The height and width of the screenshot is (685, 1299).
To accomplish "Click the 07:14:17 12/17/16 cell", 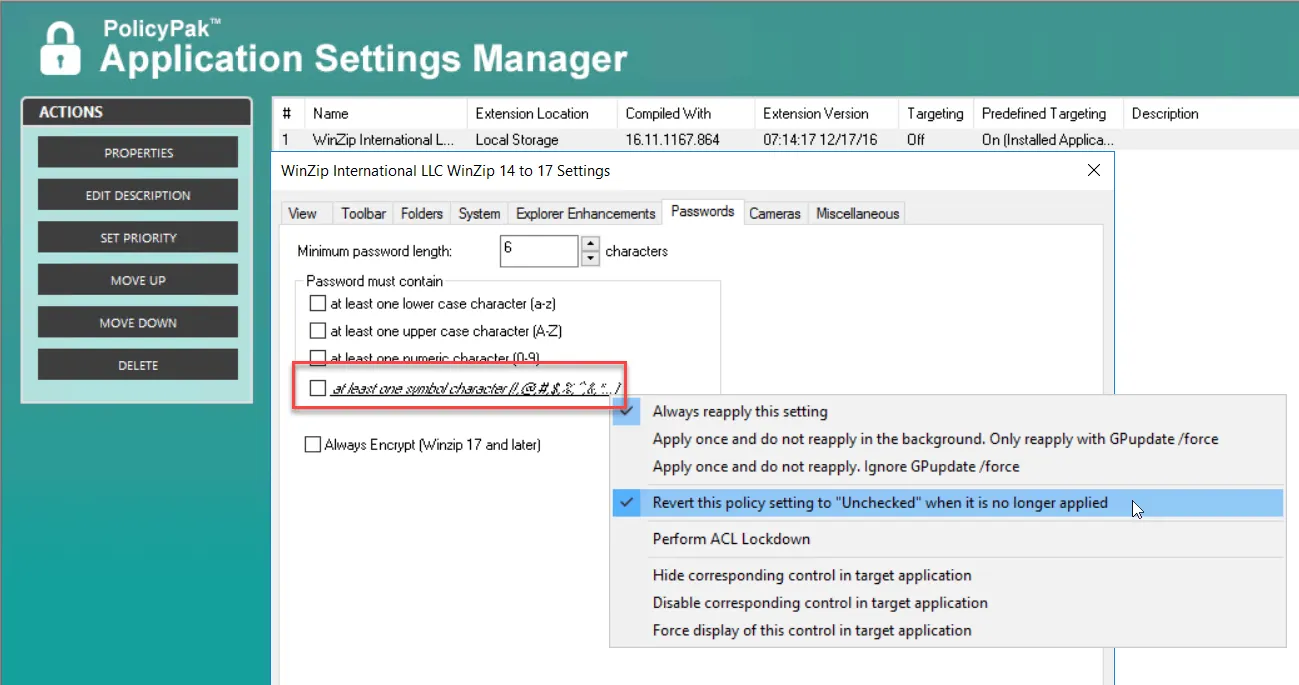I will 820,140.
